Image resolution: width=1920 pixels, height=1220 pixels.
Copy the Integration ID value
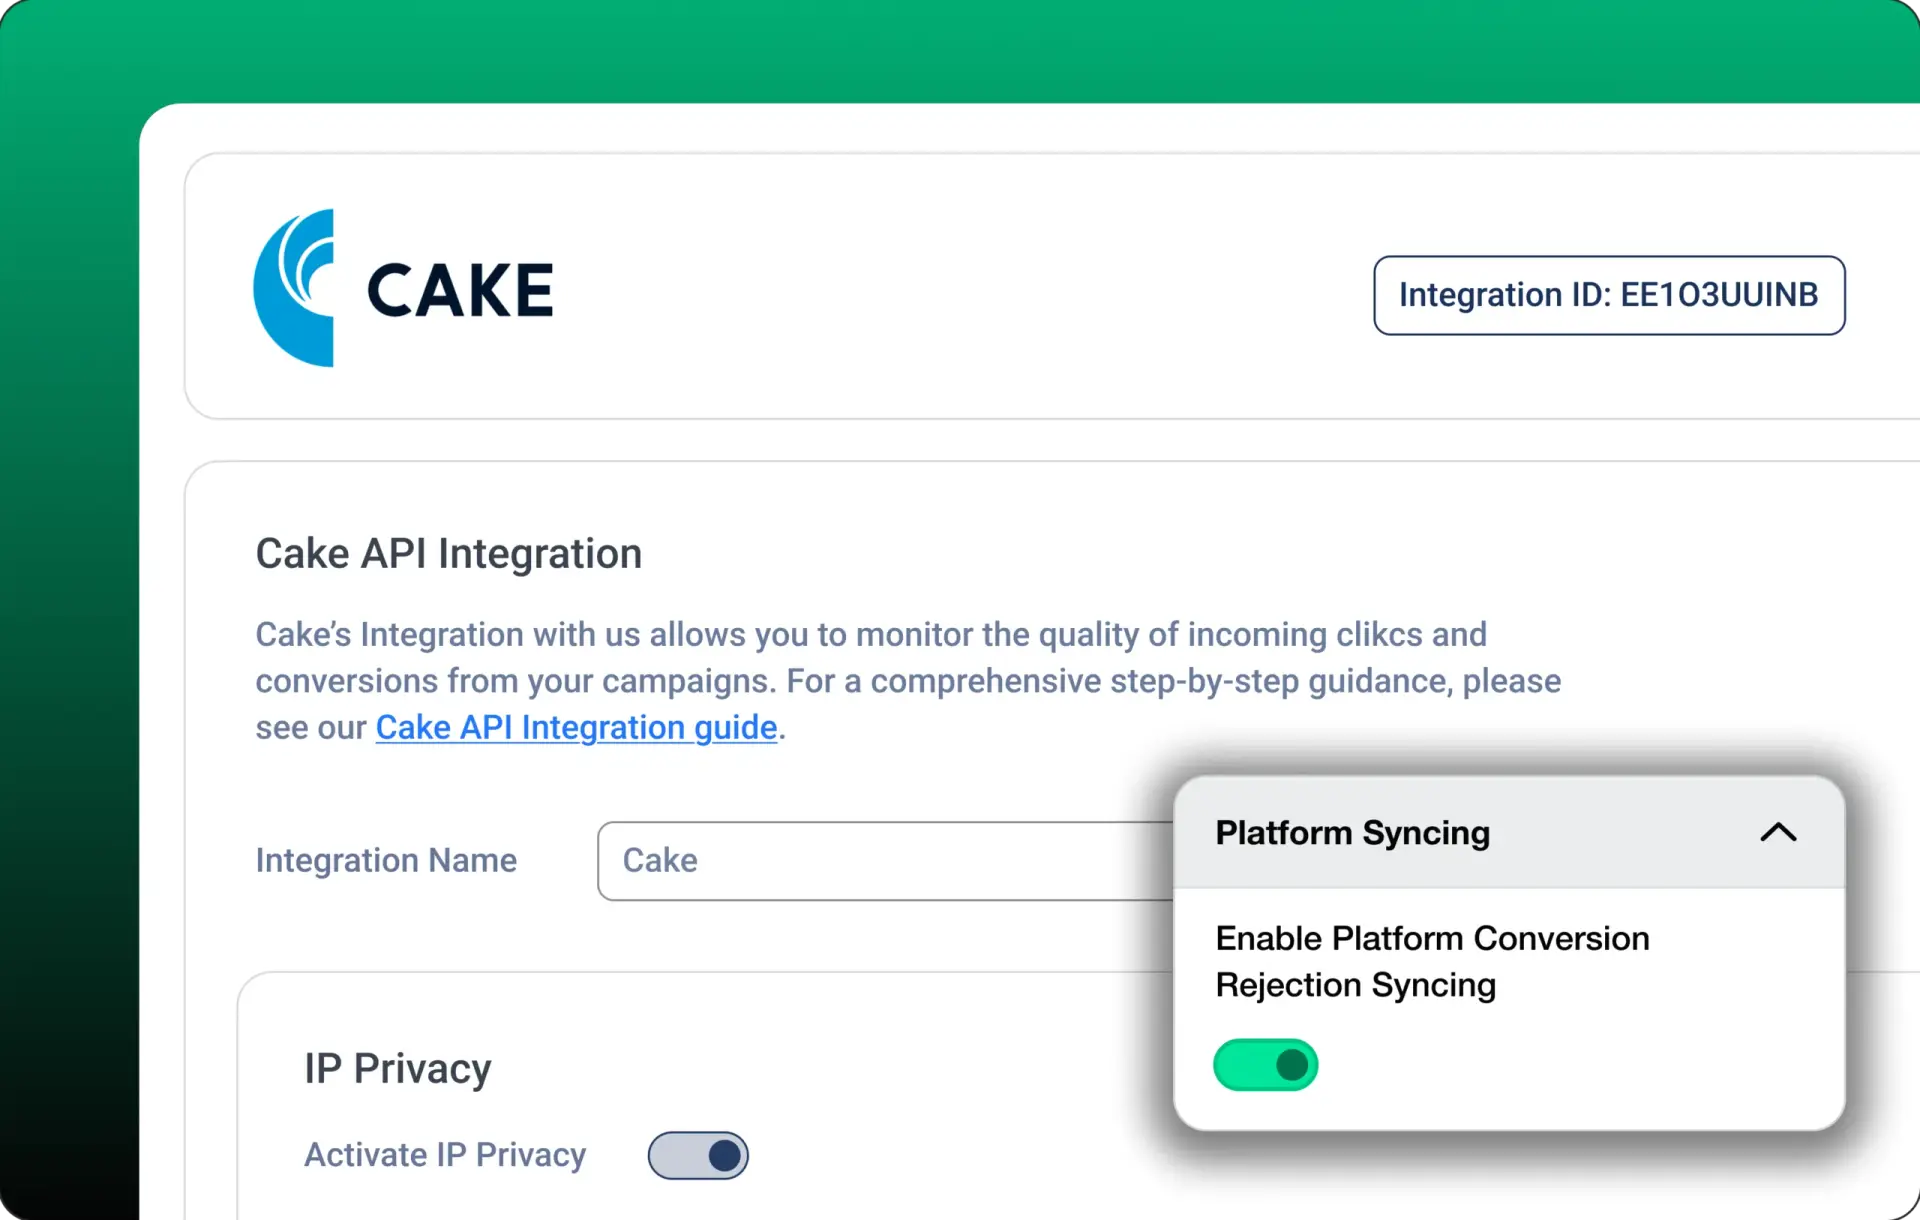coord(1718,294)
